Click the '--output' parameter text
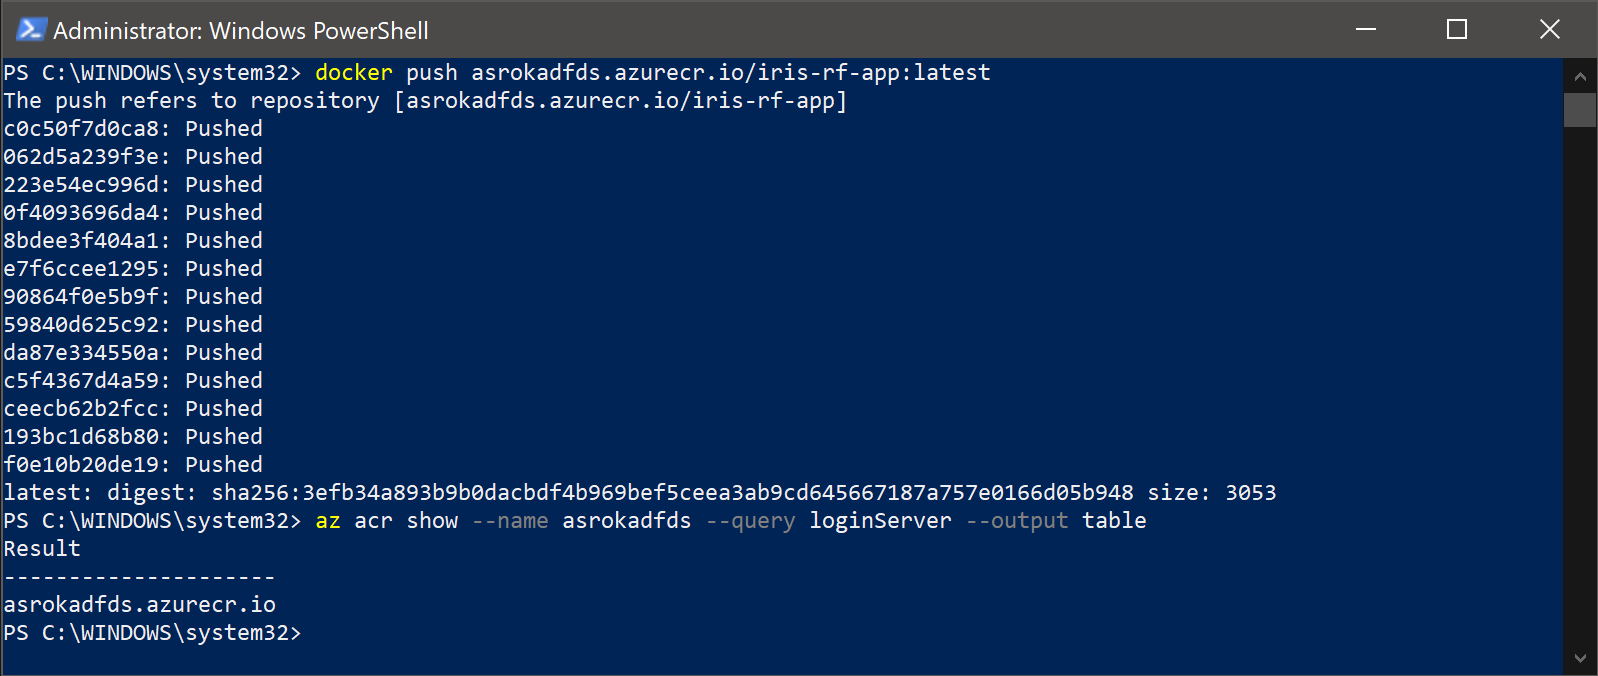Image resolution: width=1598 pixels, height=676 pixels. click(x=1017, y=521)
